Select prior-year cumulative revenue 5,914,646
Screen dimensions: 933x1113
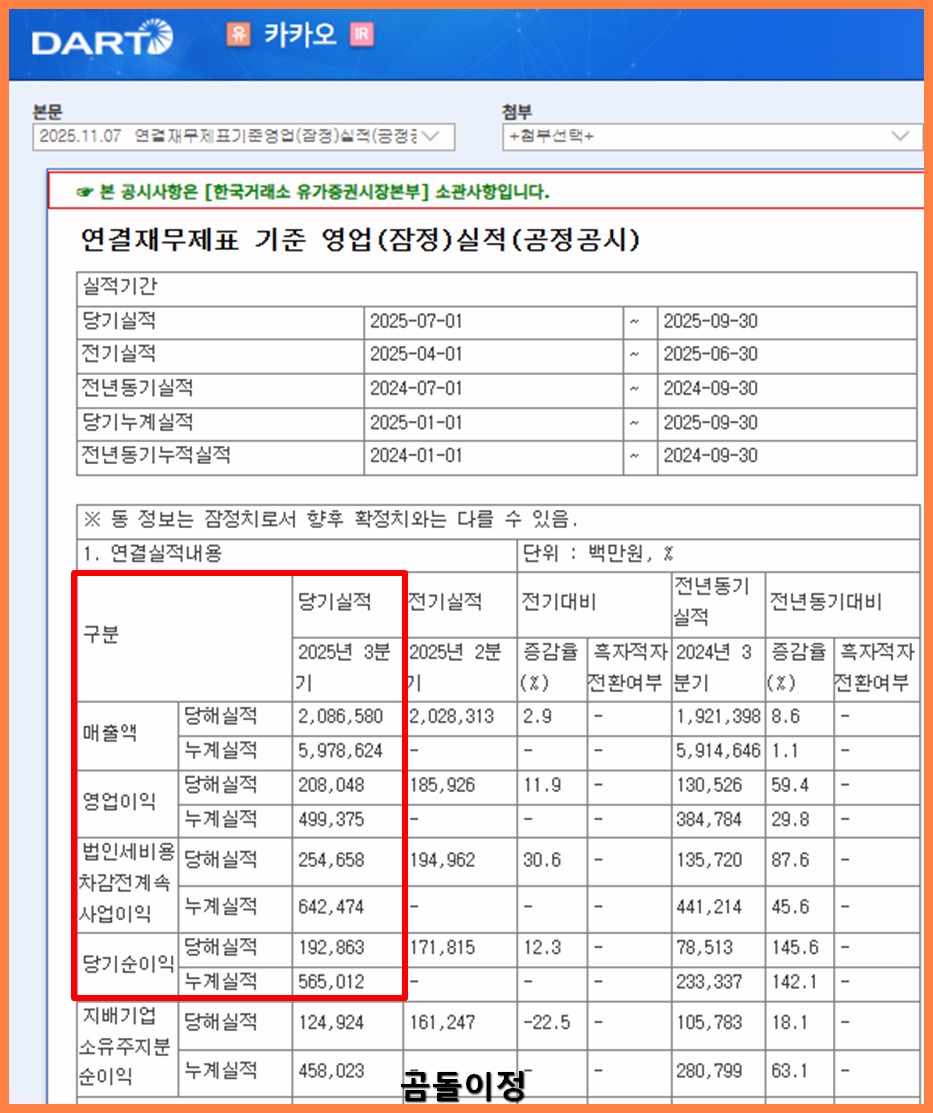(718, 751)
